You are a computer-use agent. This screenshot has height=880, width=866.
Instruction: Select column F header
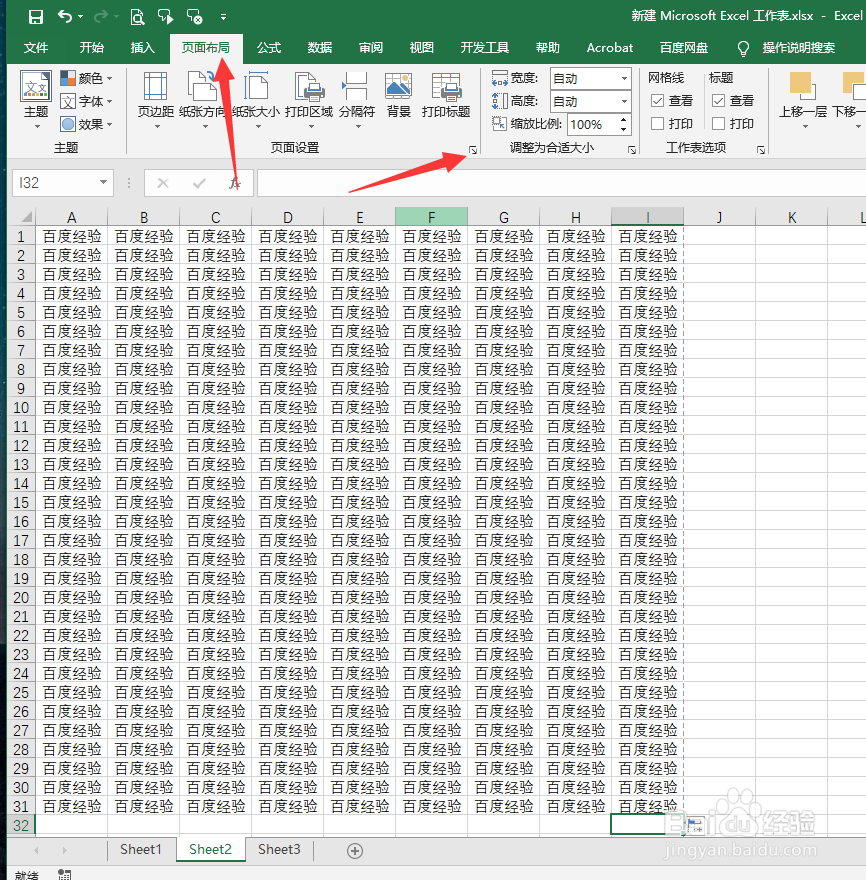click(x=431, y=217)
